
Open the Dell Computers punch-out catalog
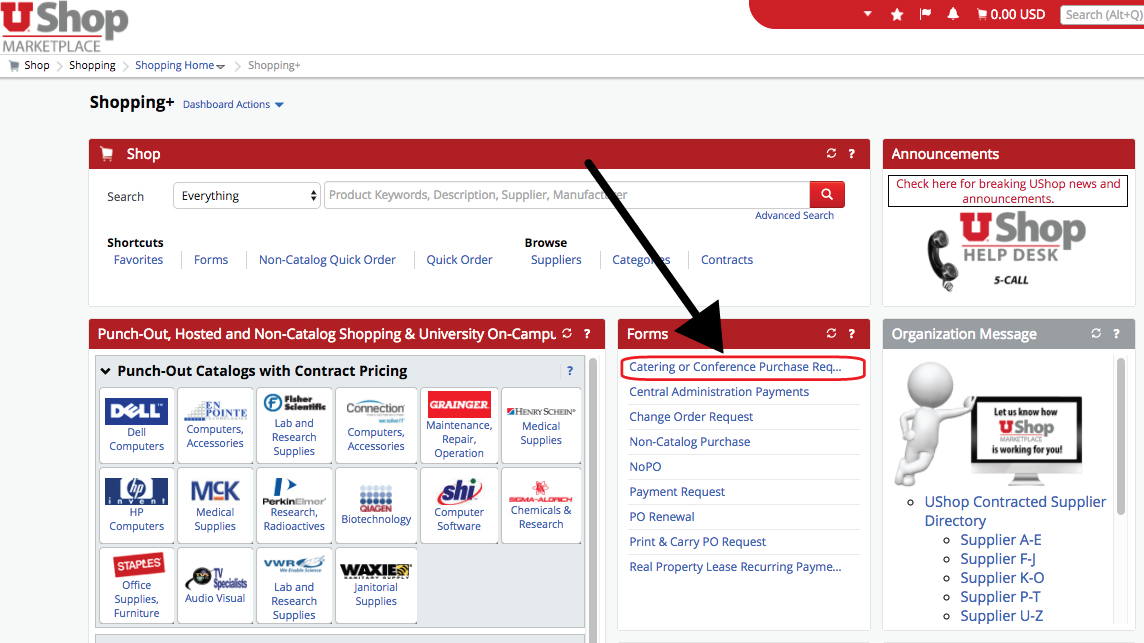tap(136, 426)
